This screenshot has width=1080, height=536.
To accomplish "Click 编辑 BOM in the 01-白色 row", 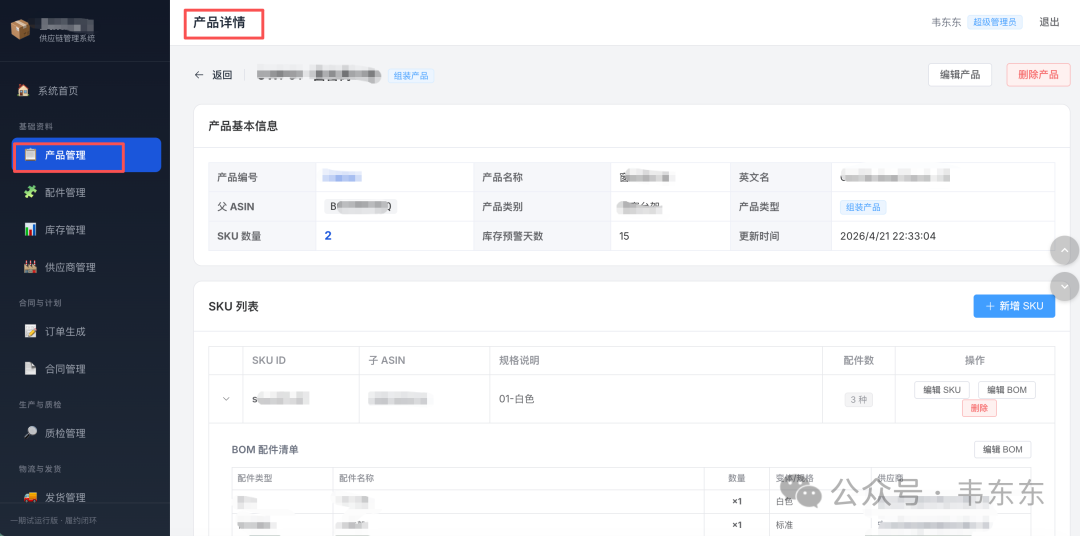I will [x=1006, y=390].
